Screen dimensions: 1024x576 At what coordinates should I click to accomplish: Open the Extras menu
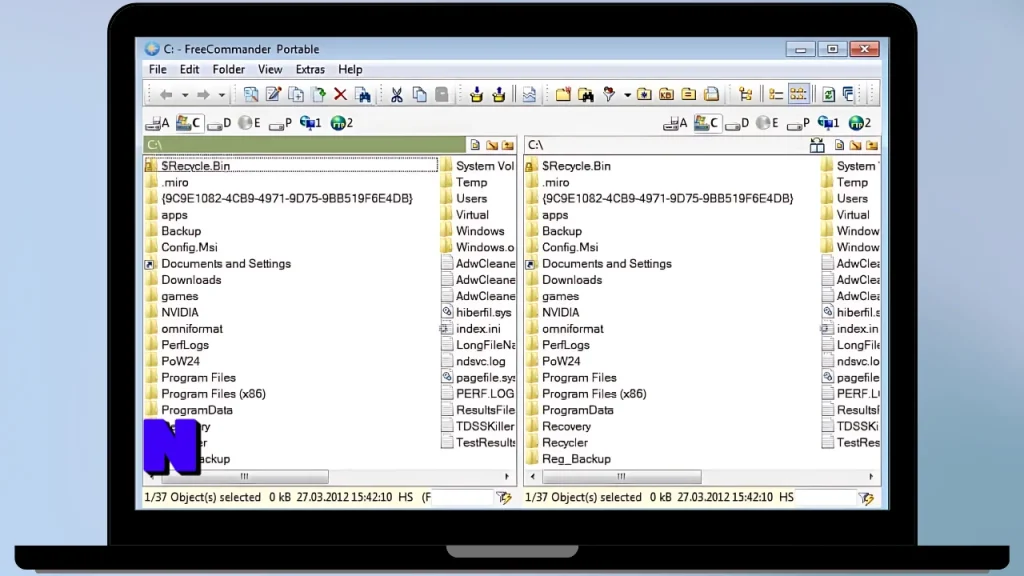click(x=310, y=69)
